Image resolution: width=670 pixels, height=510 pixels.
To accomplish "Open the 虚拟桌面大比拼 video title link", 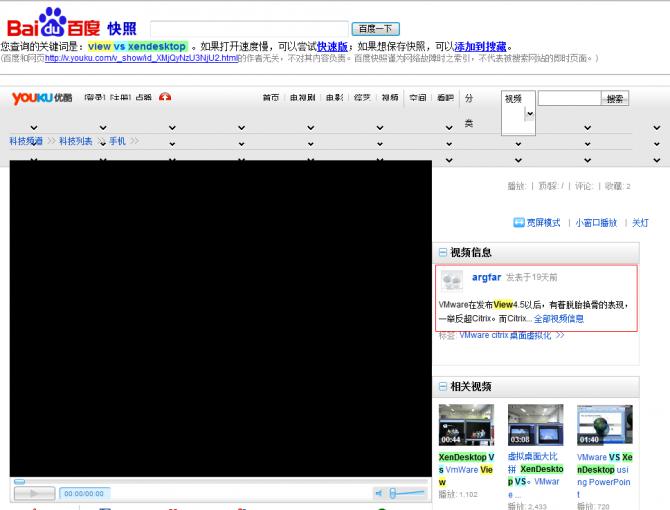I will point(535,475).
